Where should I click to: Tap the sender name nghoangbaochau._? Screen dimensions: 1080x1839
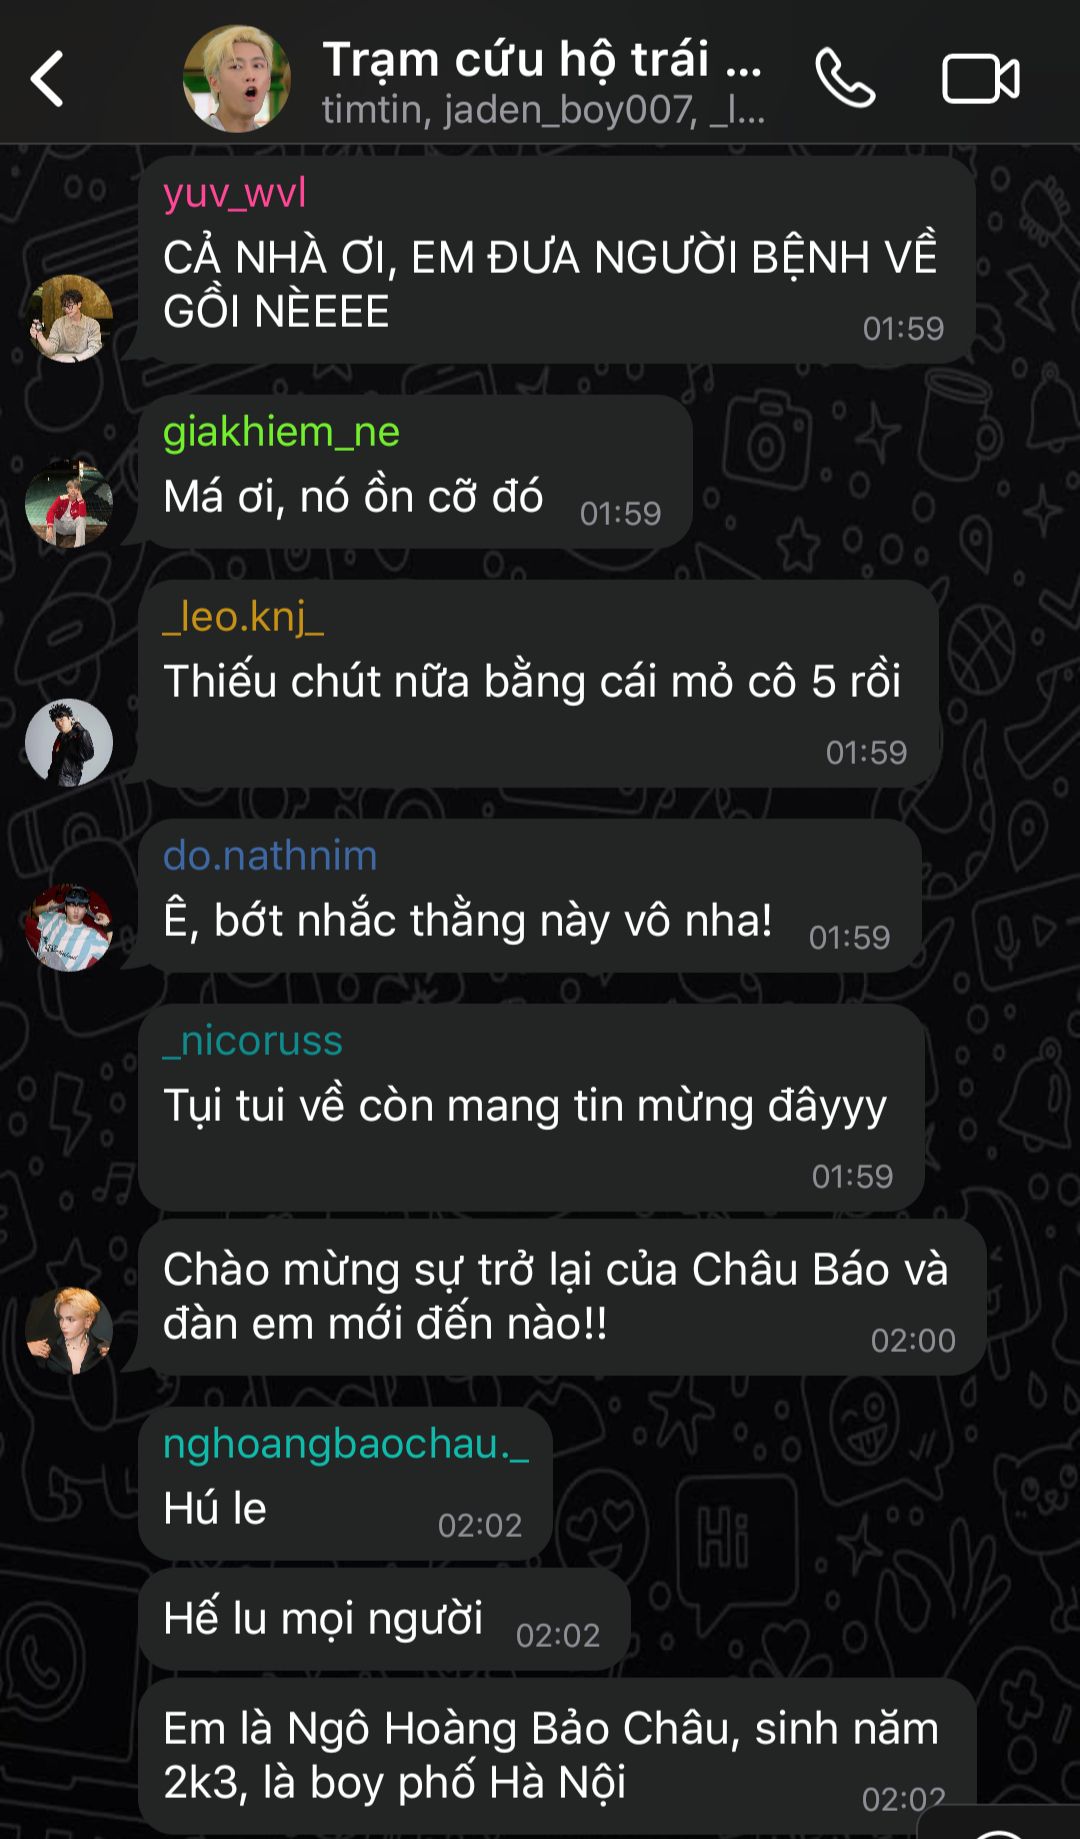(x=346, y=1445)
